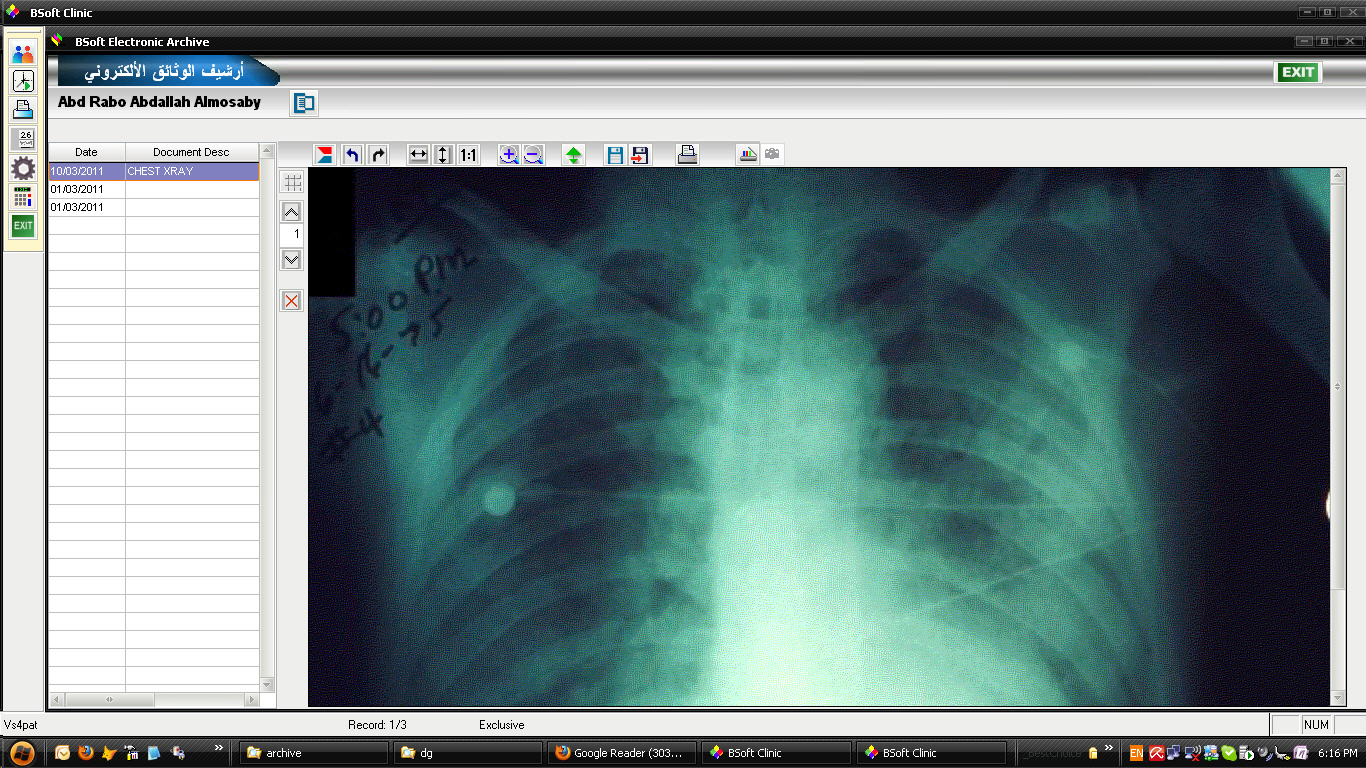The height and width of the screenshot is (768, 1366).
Task: Click the calculator icon in left sidebar
Action: tap(23, 198)
